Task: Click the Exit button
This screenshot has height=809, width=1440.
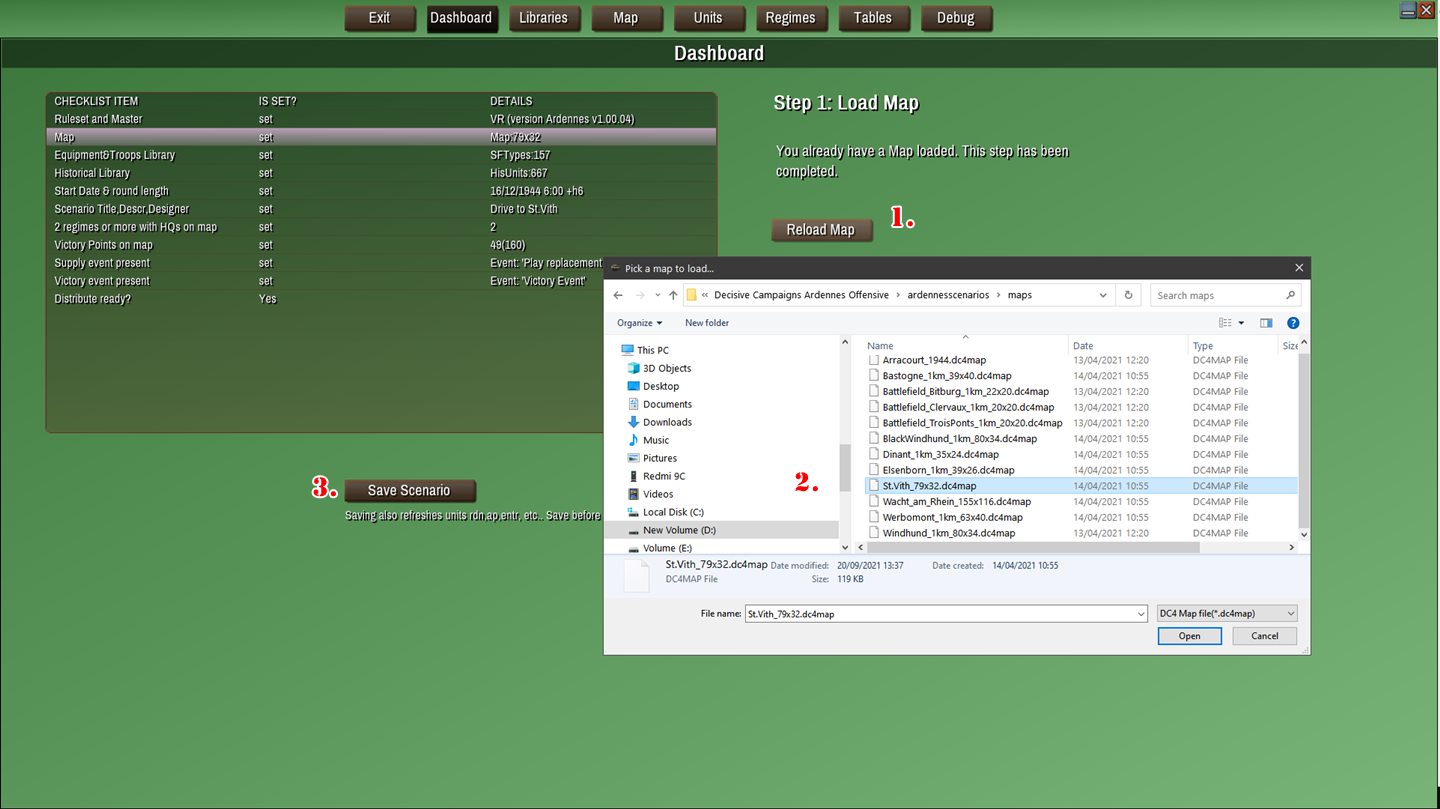Action: click(x=379, y=18)
